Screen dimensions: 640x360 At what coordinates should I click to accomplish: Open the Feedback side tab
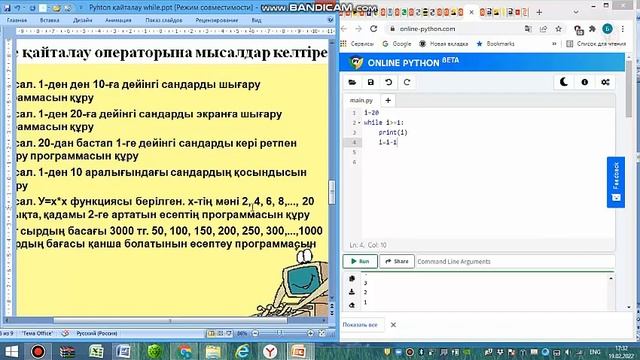click(616, 182)
